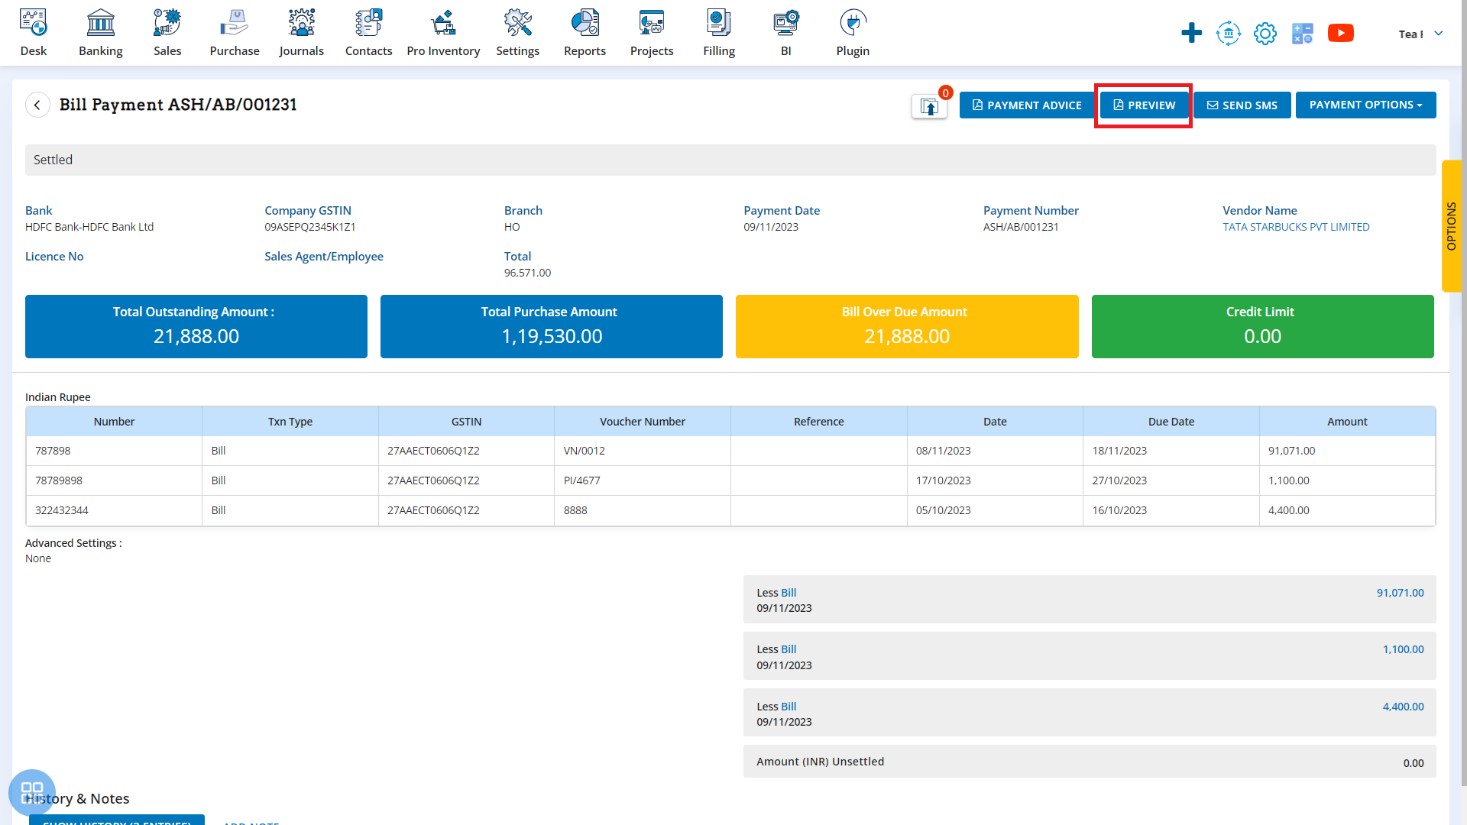Click the 4,400.00 amount link on right
The width and height of the screenshot is (1467, 825).
tap(1403, 706)
